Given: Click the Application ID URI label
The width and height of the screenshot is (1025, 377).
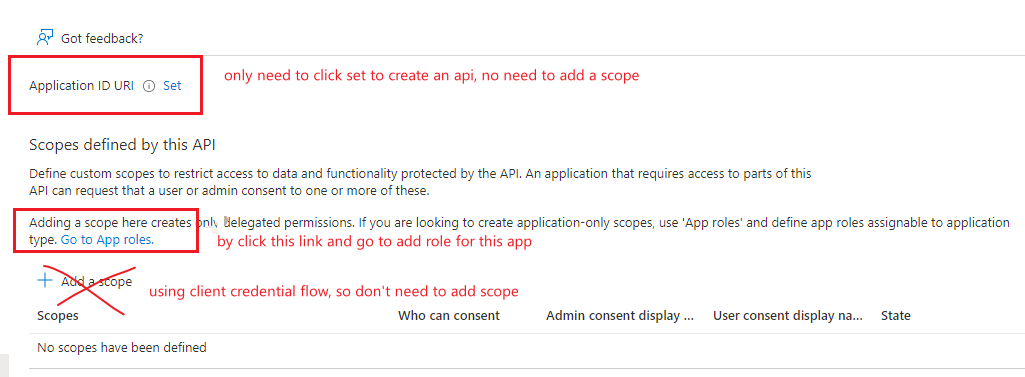Looking at the screenshot, I should [x=82, y=86].
